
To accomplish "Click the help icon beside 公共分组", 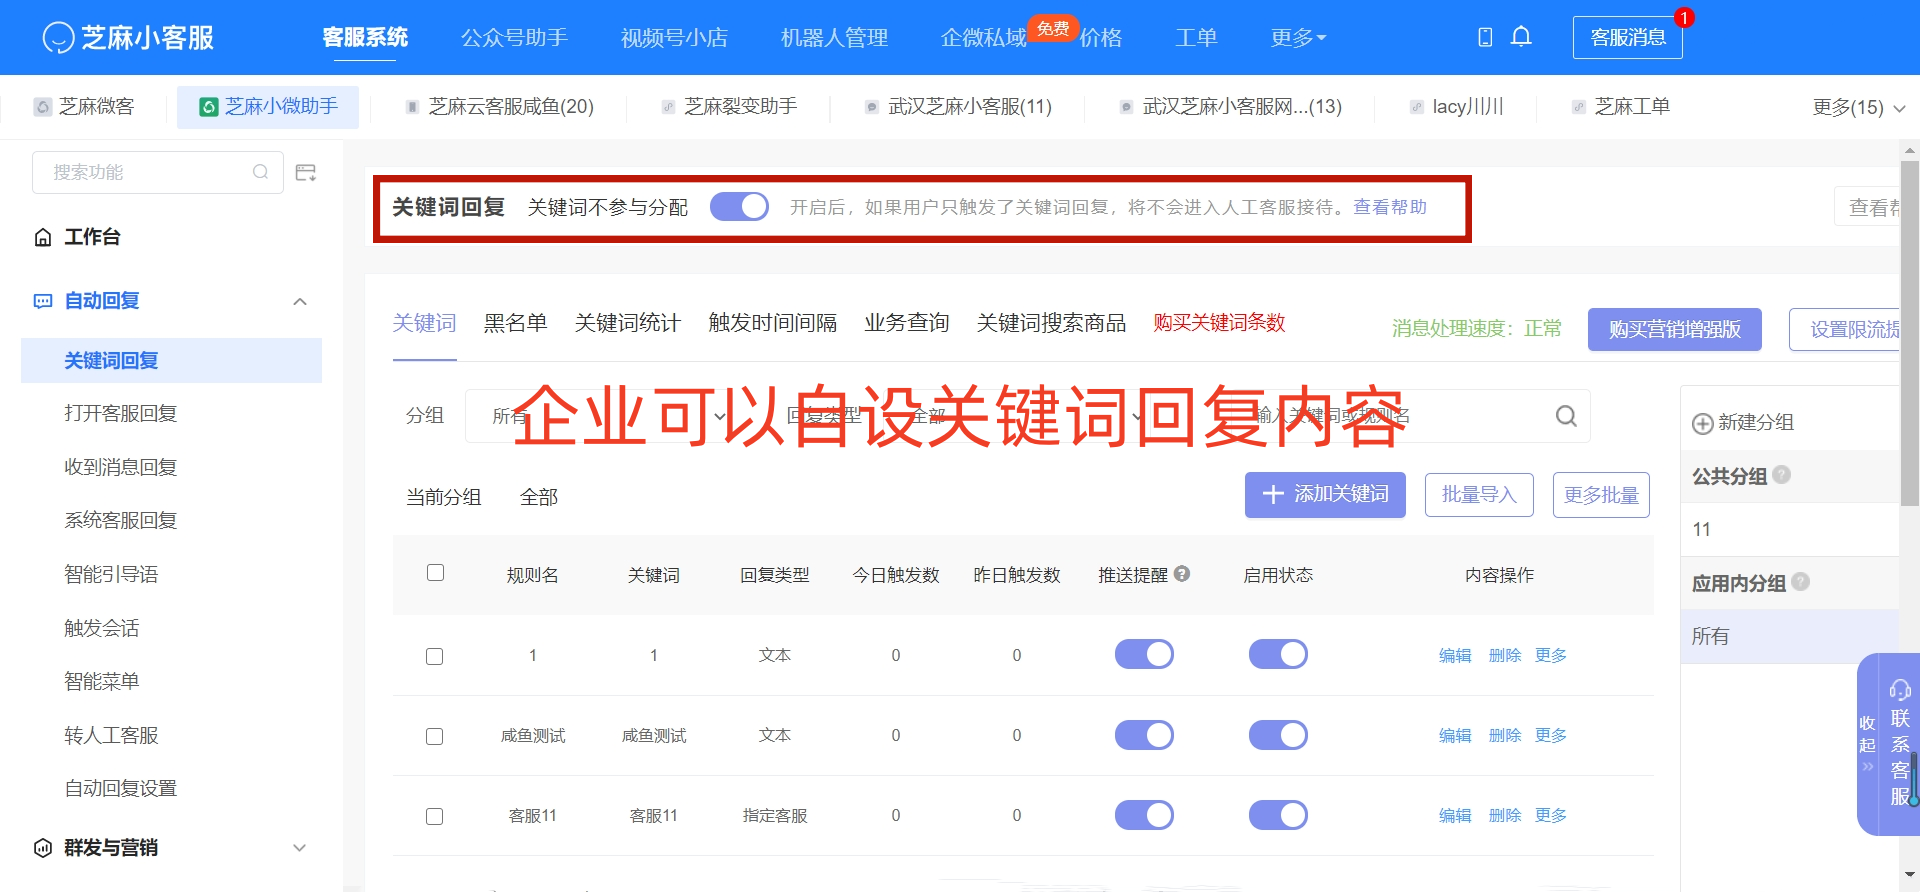I will coord(1781,475).
